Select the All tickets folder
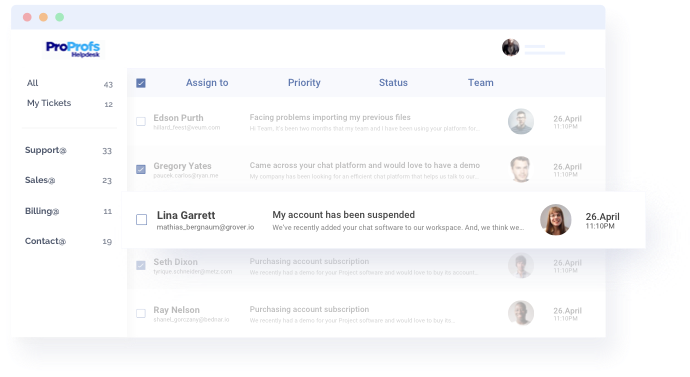Viewport: 690px width, 377px height. tap(70, 83)
